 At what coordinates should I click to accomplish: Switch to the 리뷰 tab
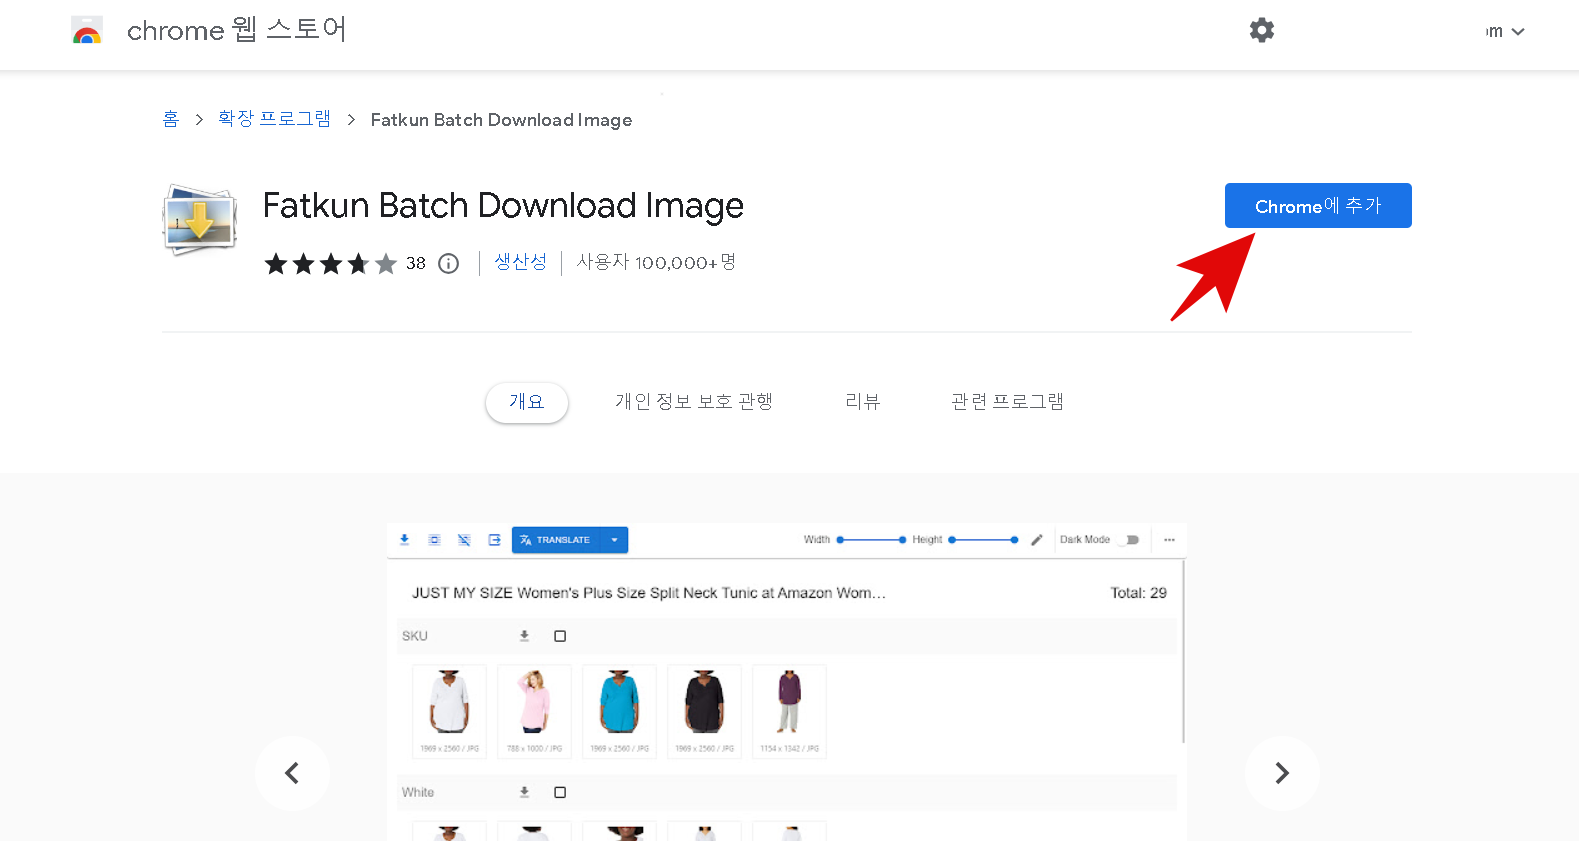tap(863, 402)
